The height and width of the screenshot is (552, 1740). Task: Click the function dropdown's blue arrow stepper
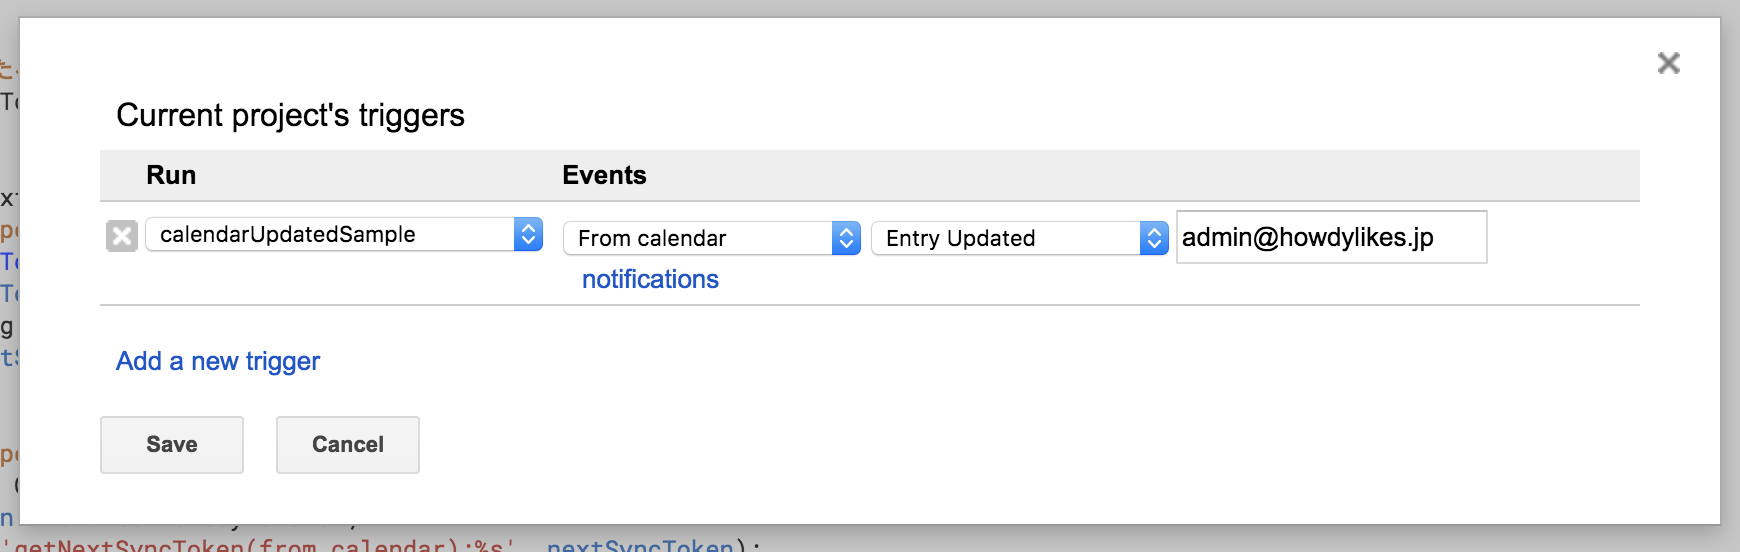coord(528,234)
